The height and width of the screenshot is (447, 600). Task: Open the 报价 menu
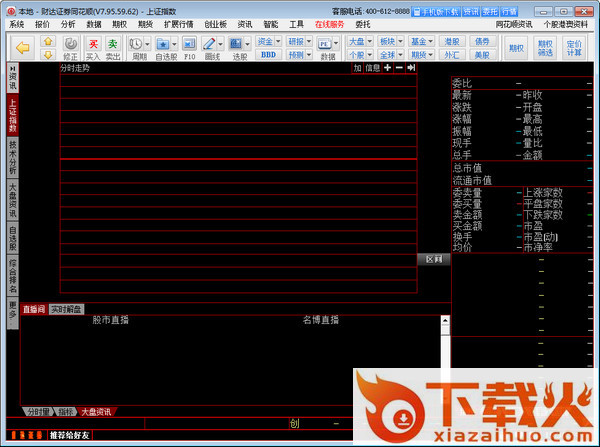42,24
